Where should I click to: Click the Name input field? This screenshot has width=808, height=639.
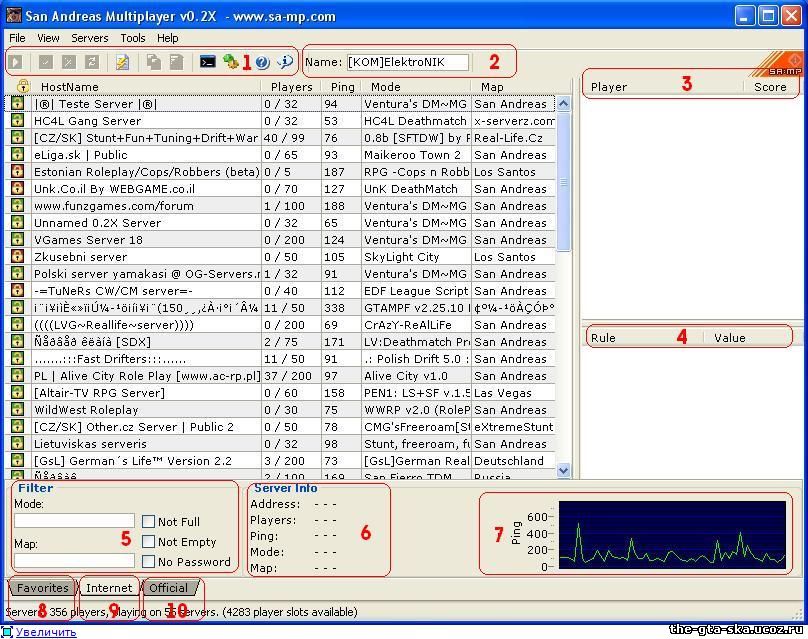[x=408, y=62]
